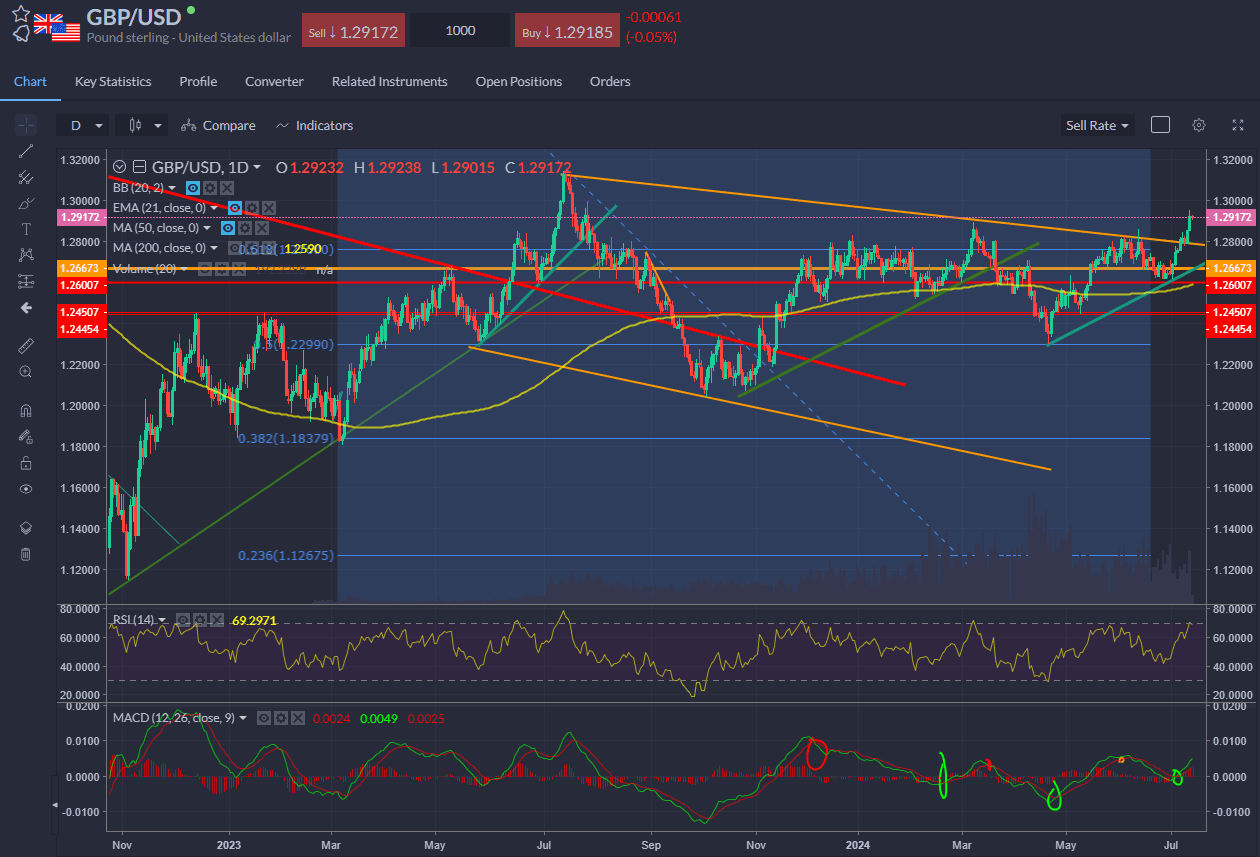This screenshot has height=857, width=1260.
Task: Expand the bottom-left pane collapse arrow
Action: [x=56, y=805]
